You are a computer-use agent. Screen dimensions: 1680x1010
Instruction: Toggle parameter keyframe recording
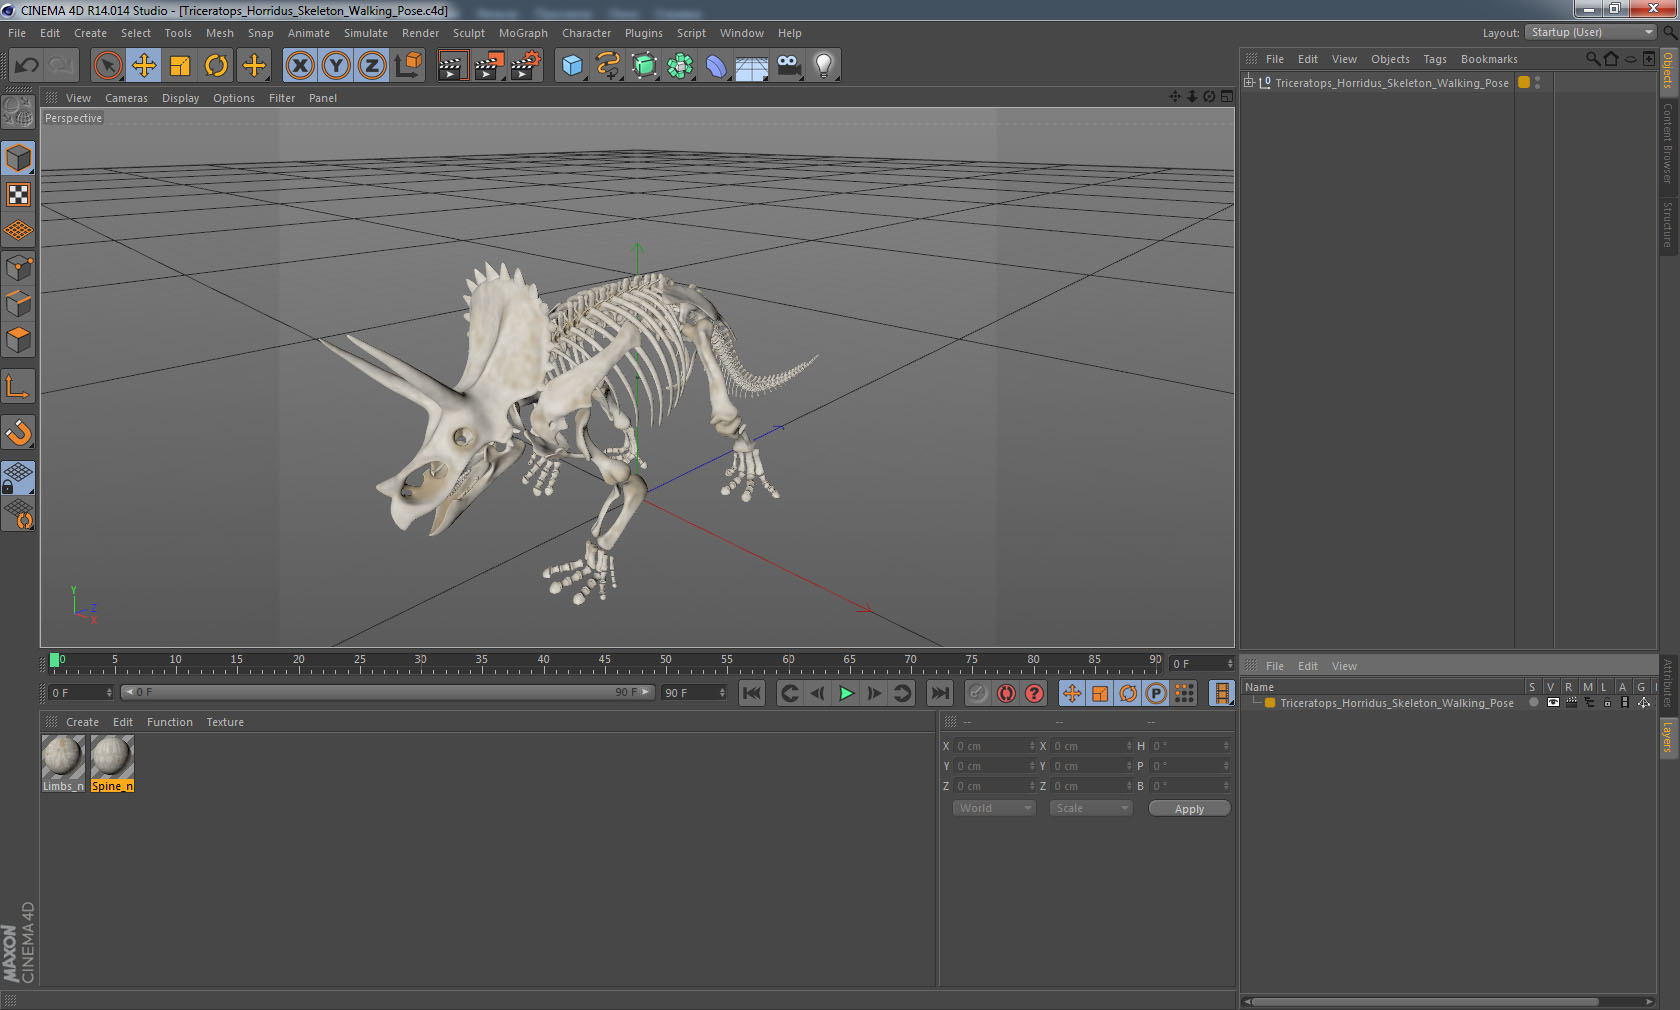(x=1156, y=693)
